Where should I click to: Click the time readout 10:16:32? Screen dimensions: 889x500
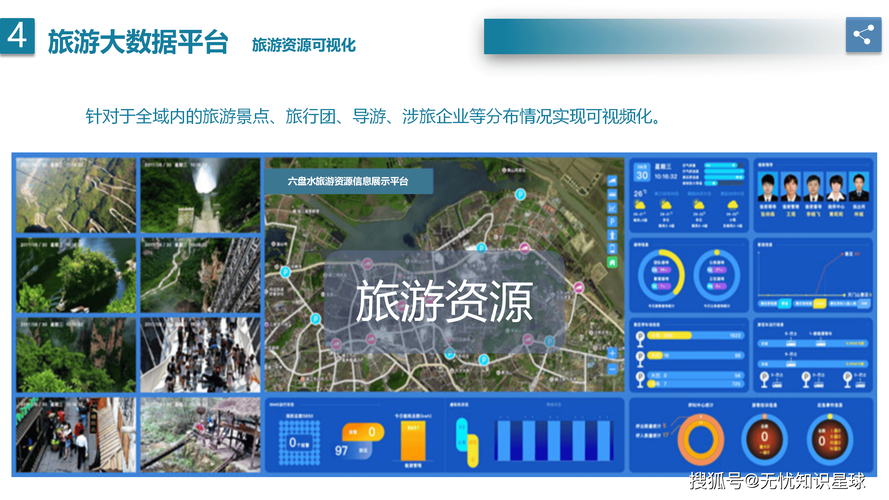pyautogui.click(x=666, y=177)
